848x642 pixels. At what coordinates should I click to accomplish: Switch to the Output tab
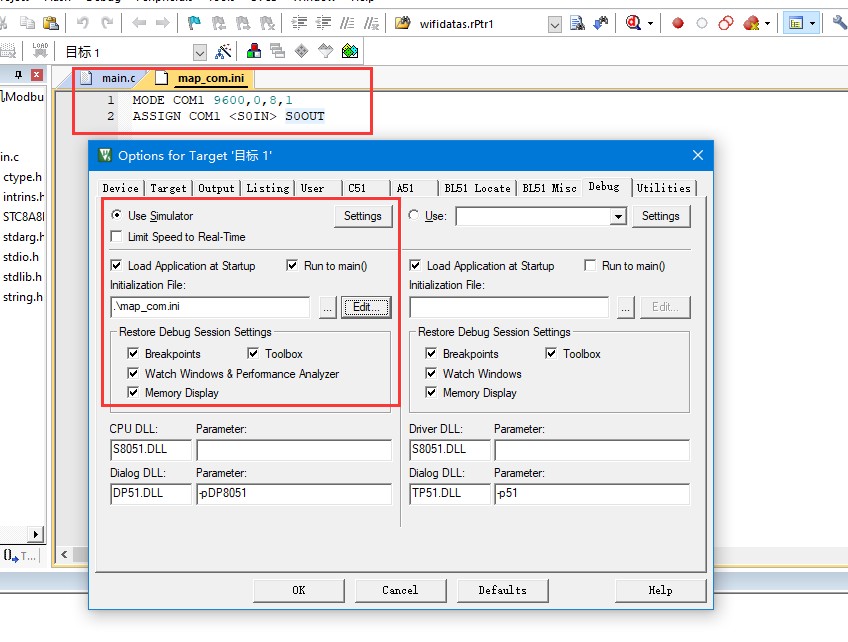216,188
